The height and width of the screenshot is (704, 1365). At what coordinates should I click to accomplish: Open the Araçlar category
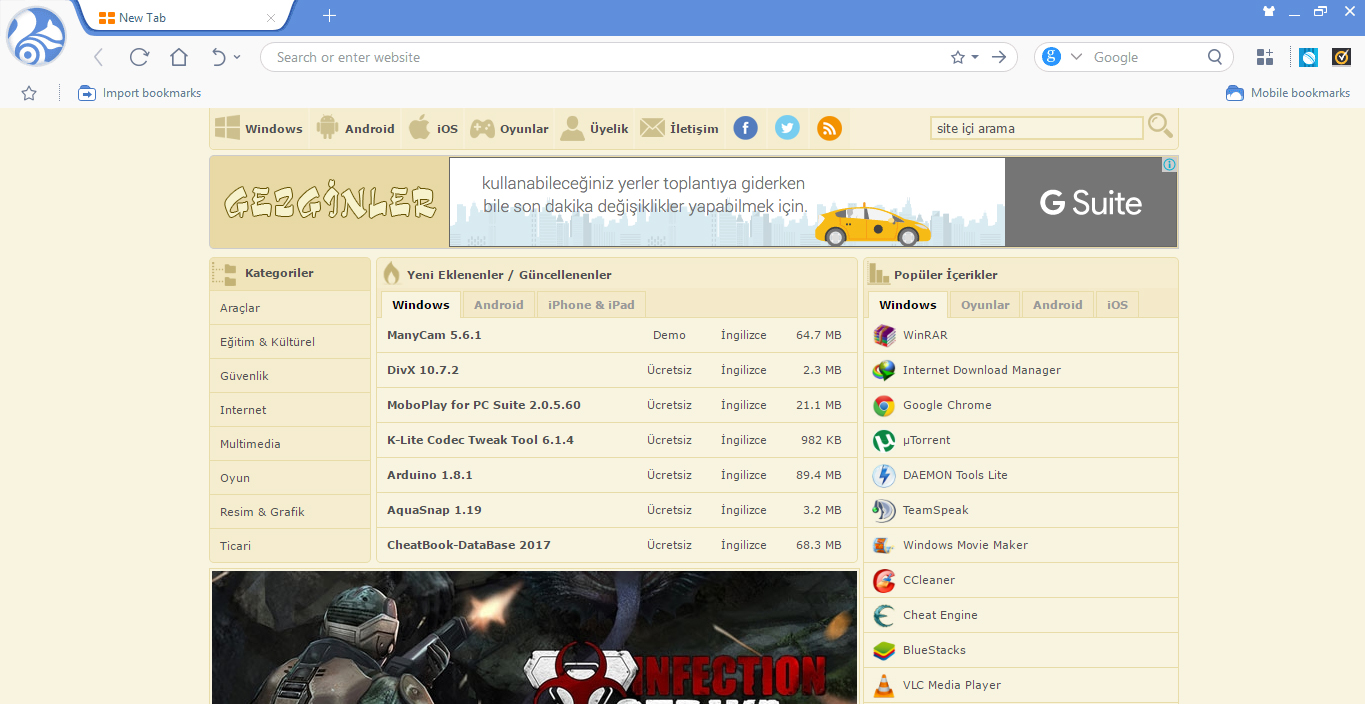[x=290, y=308]
